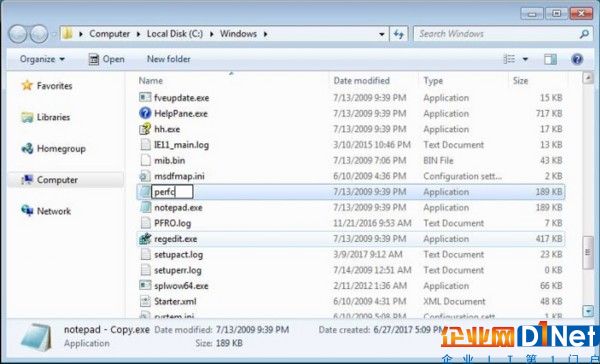Click Windows in the breadcrumb path

tap(238, 34)
